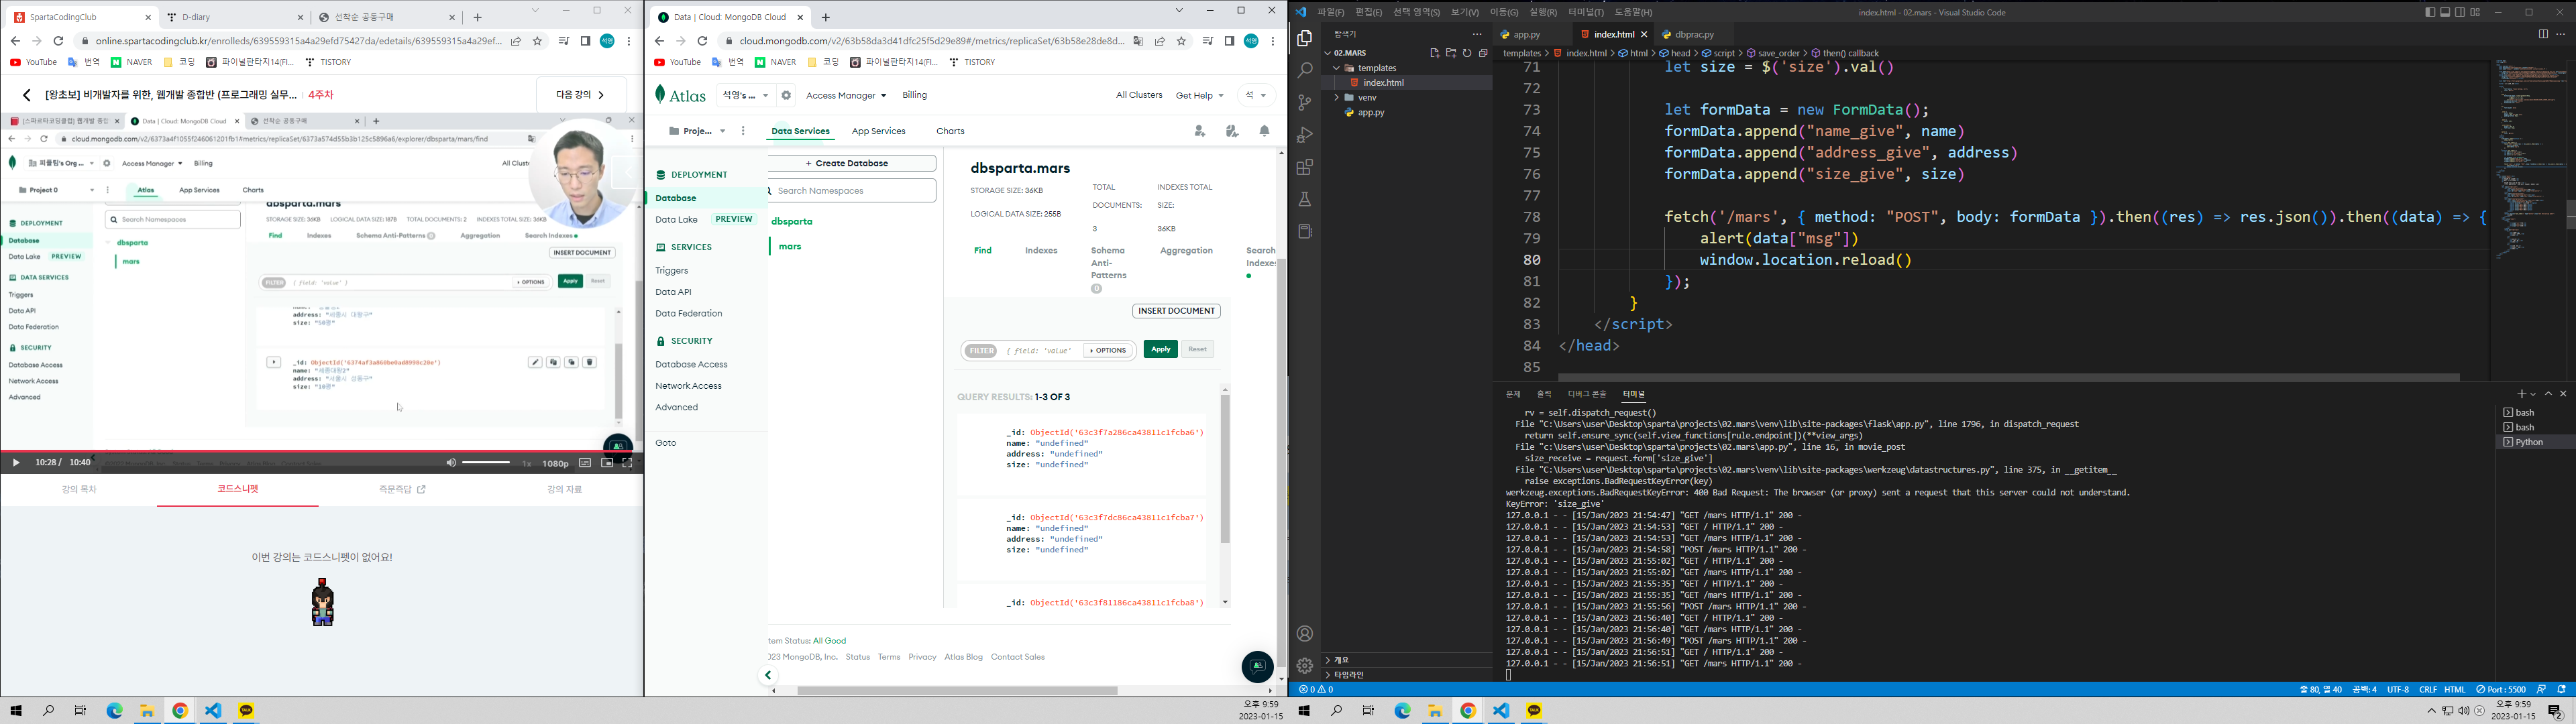Open the Extensions view in VS Code

1304,167
